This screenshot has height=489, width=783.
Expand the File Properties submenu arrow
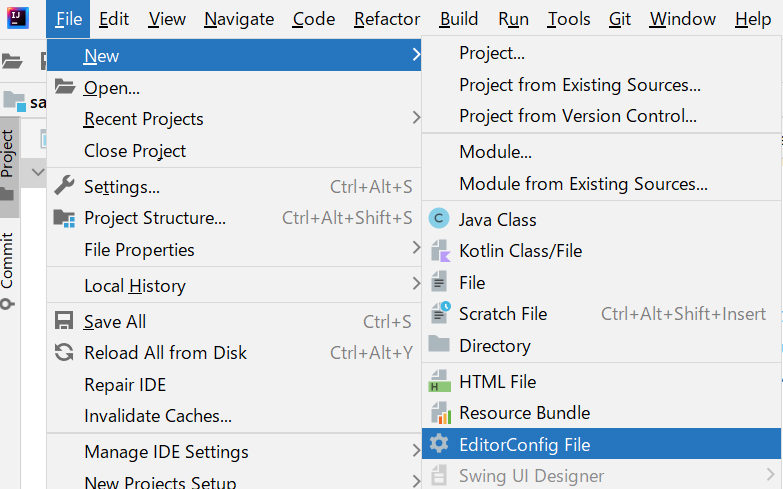[416, 248]
